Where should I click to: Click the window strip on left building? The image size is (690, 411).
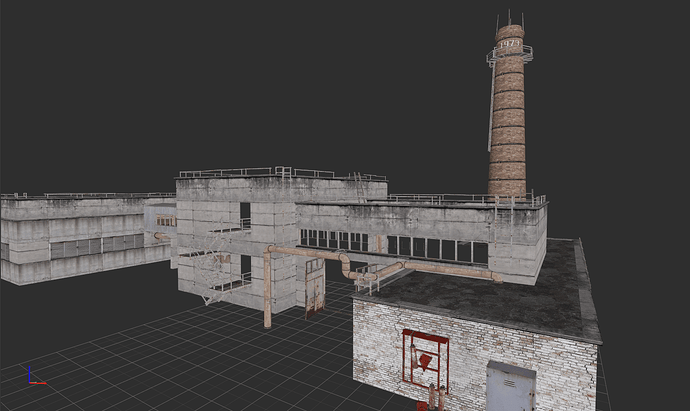[95, 246]
